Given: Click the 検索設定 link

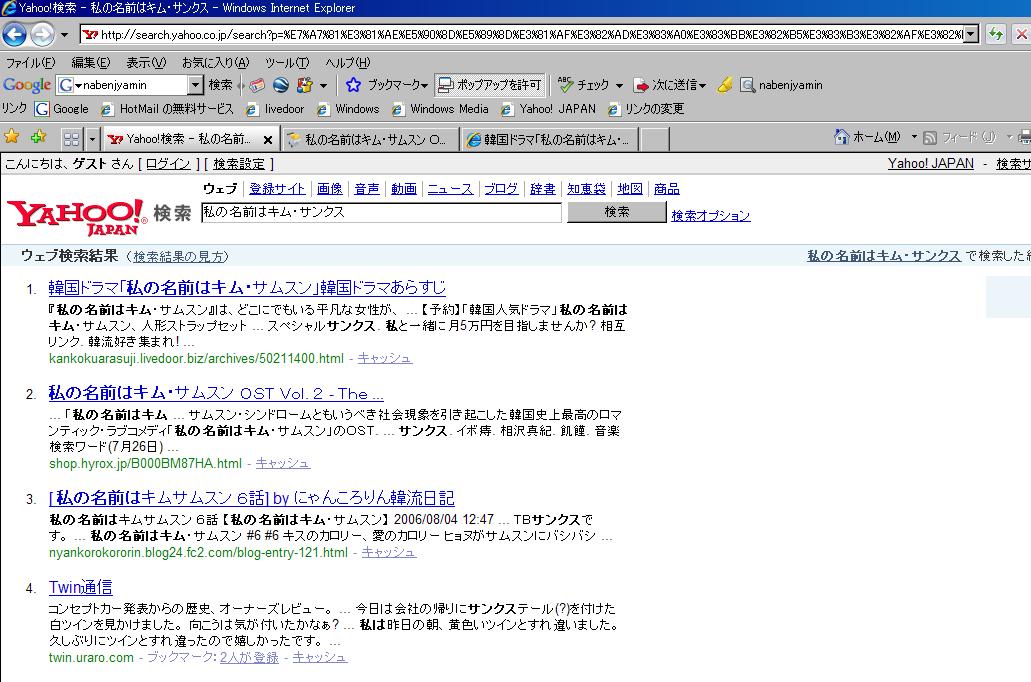Looking at the screenshot, I should pyautogui.click(x=239, y=164).
